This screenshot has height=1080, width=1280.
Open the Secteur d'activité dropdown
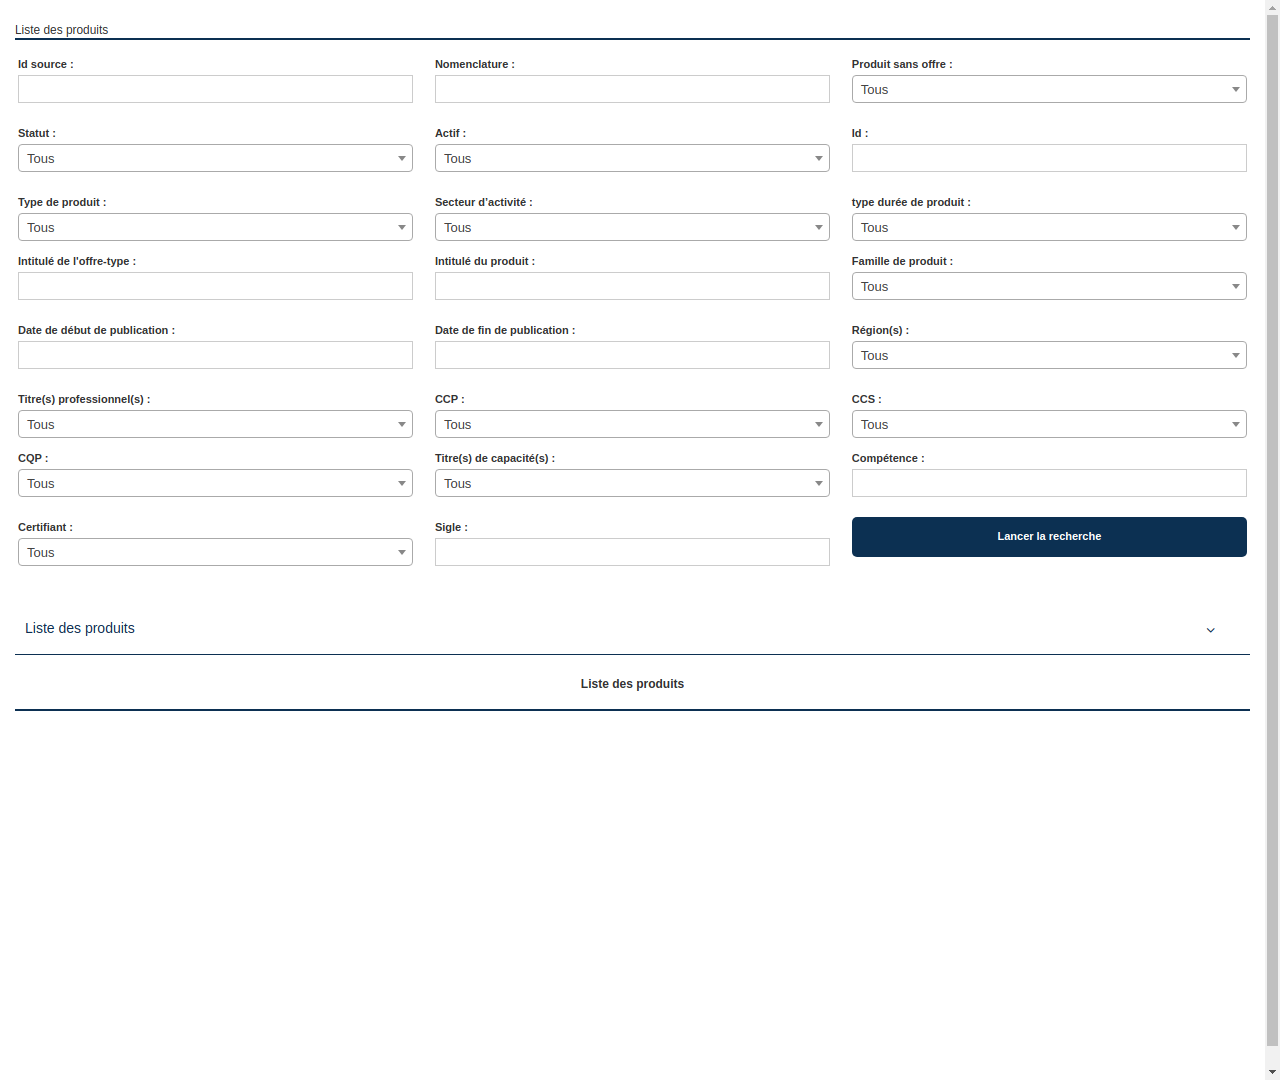pos(632,227)
